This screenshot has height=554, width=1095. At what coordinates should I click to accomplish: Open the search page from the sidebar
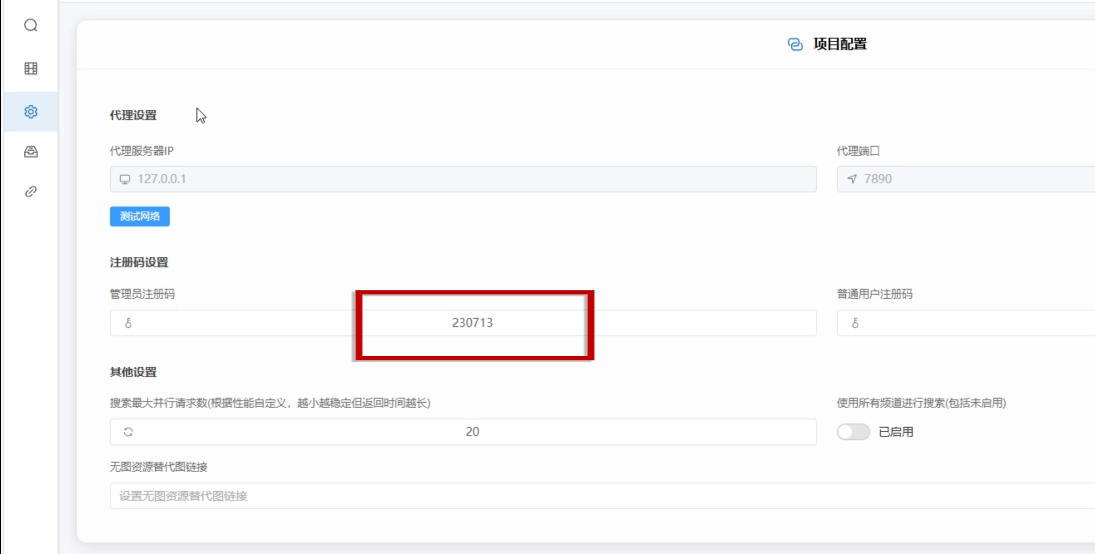tap(30, 26)
